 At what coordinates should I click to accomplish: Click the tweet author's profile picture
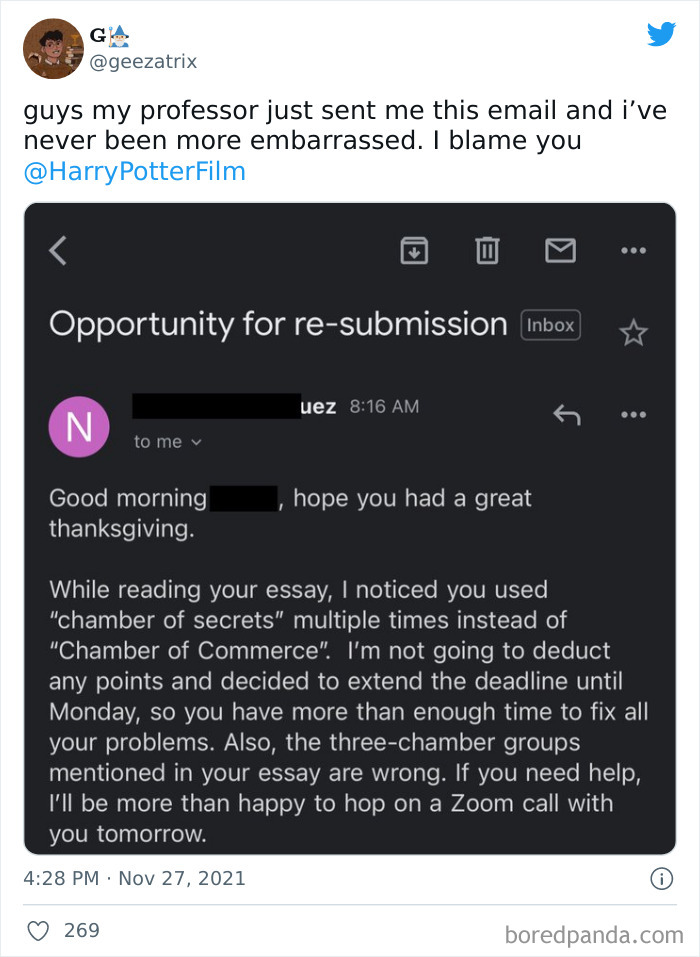[53, 49]
